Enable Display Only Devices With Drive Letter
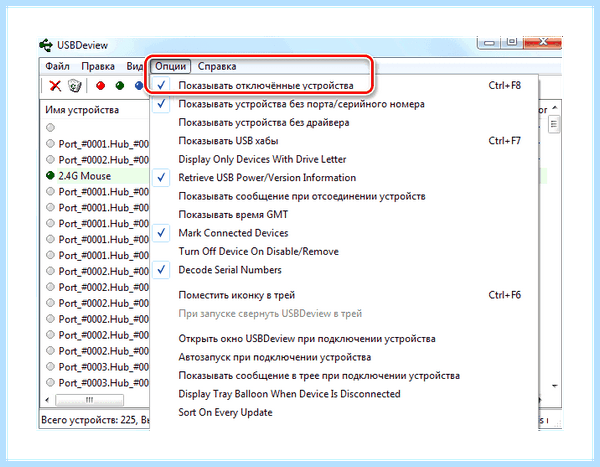The image size is (600, 467). click(x=344, y=159)
